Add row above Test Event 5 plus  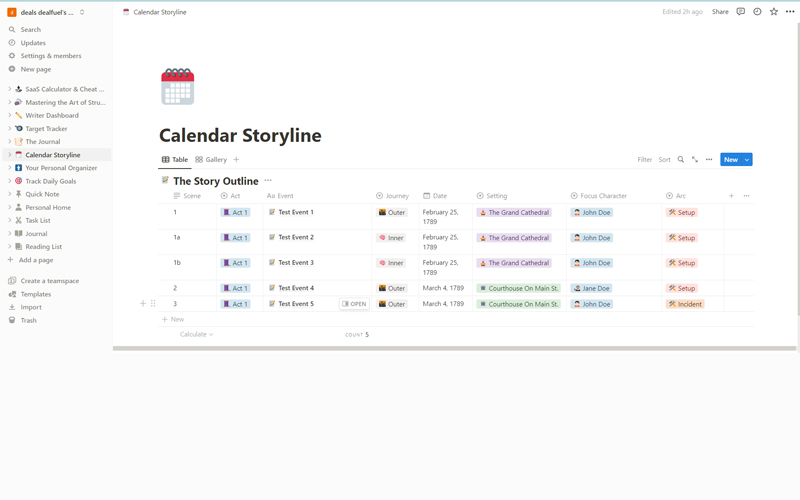pyautogui.click(x=143, y=304)
